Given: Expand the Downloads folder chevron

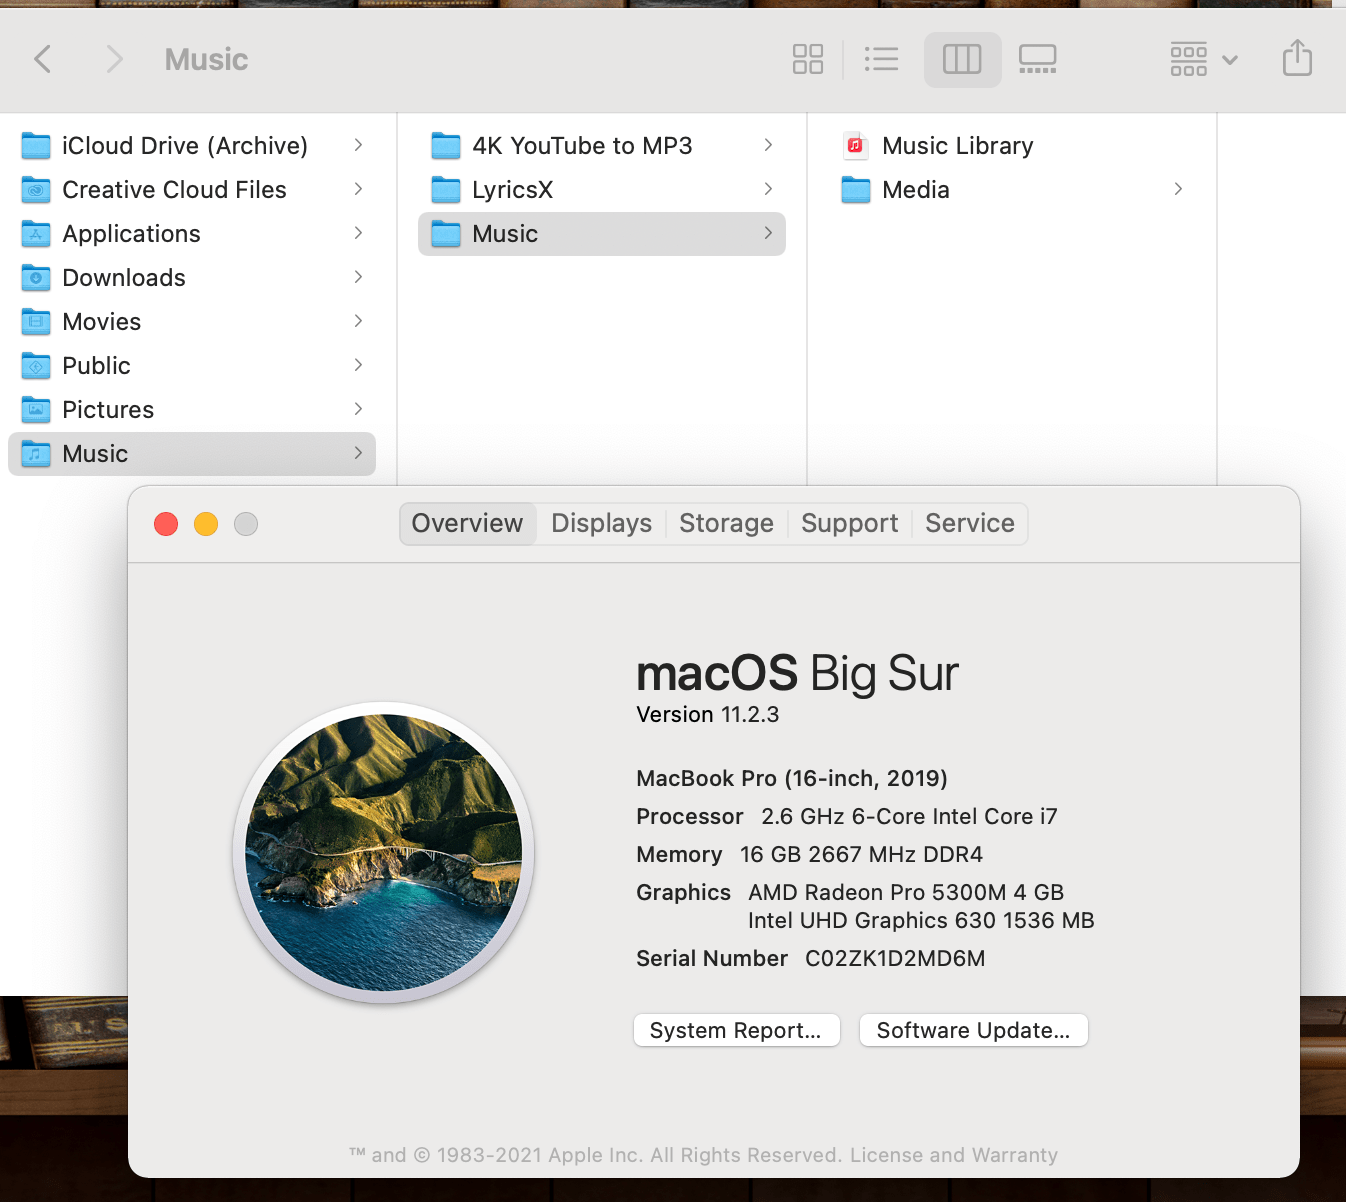Looking at the screenshot, I should click(358, 277).
